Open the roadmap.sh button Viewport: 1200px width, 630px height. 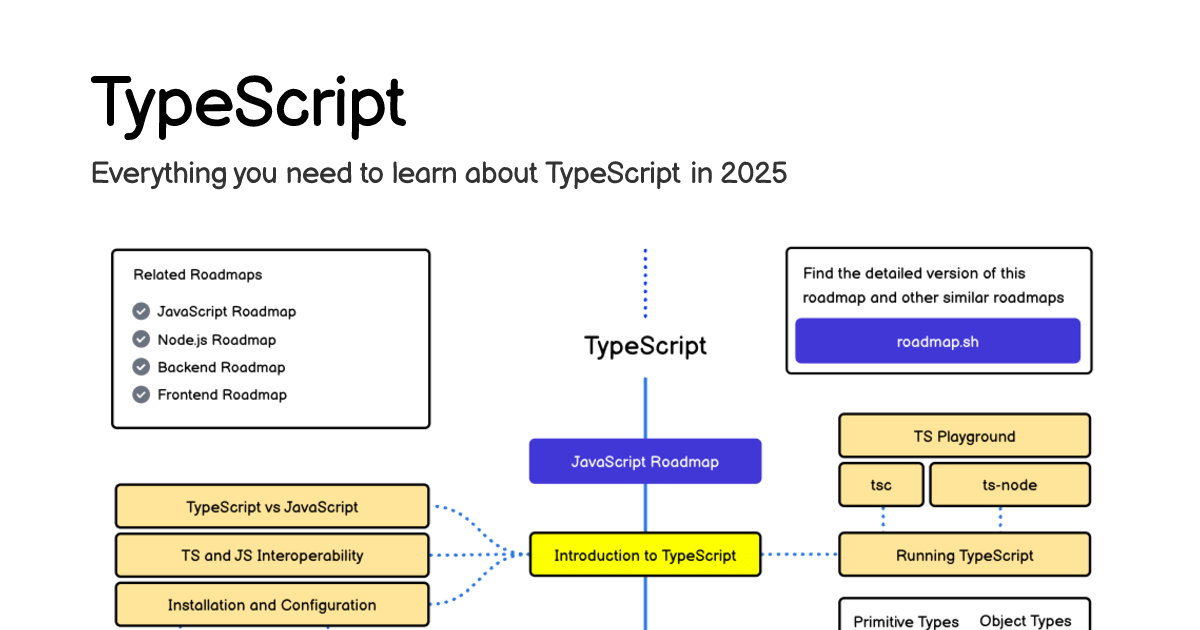click(x=937, y=341)
